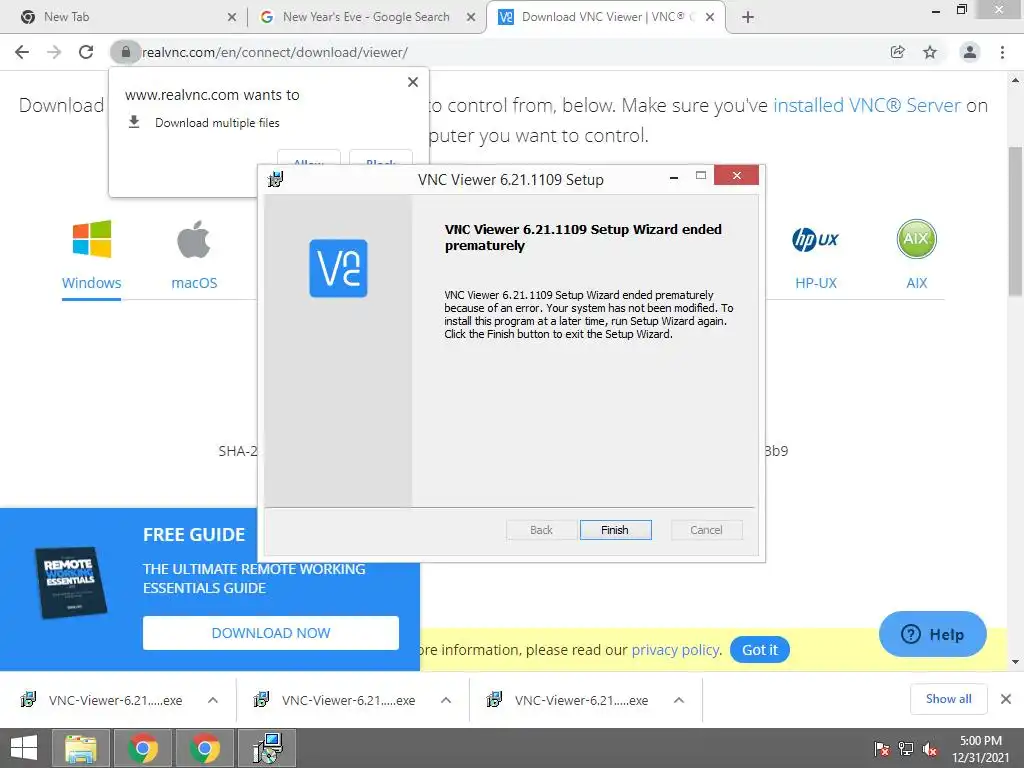Expand options for second VNC-Viewer download

tap(446, 700)
